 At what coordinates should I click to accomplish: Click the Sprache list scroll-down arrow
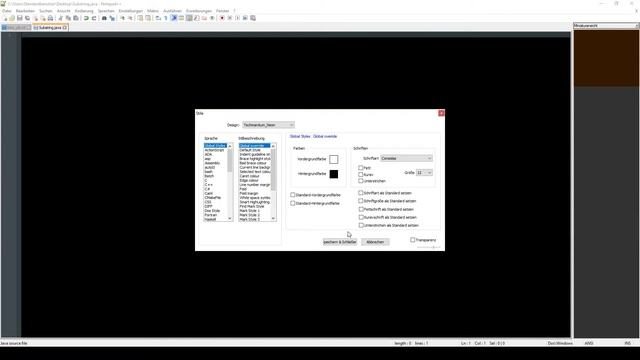[x=230, y=219]
